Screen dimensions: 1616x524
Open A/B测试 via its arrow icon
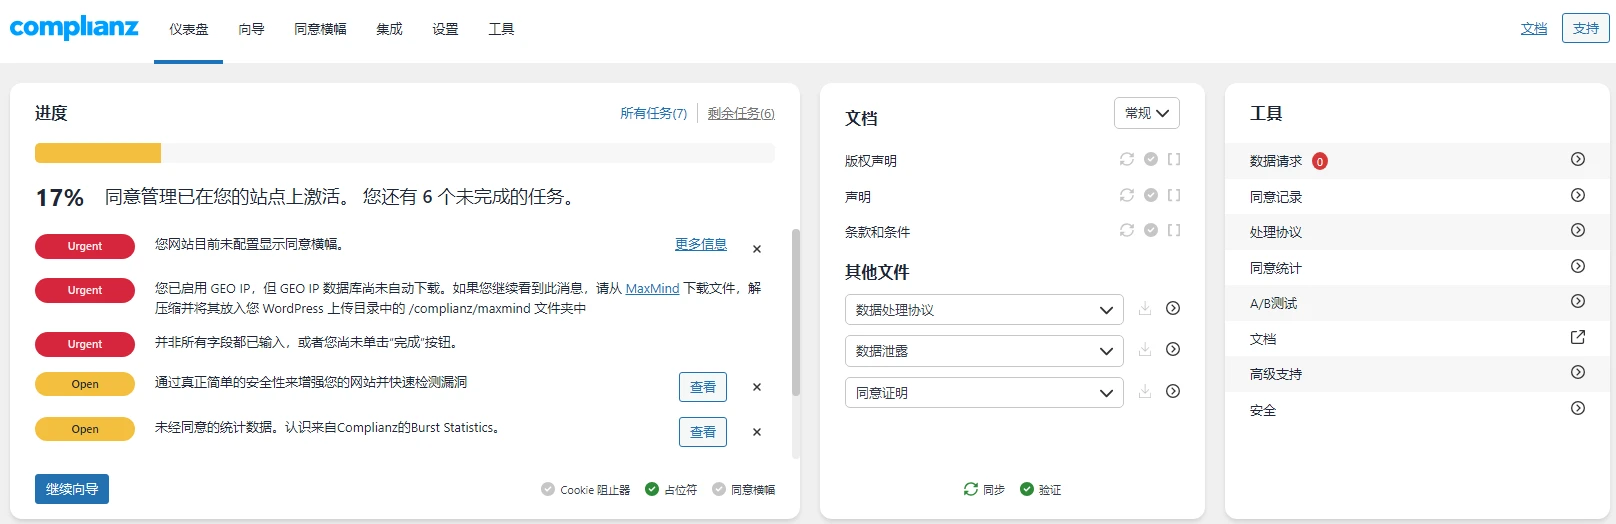pyautogui.click(x=1578, y=301)
